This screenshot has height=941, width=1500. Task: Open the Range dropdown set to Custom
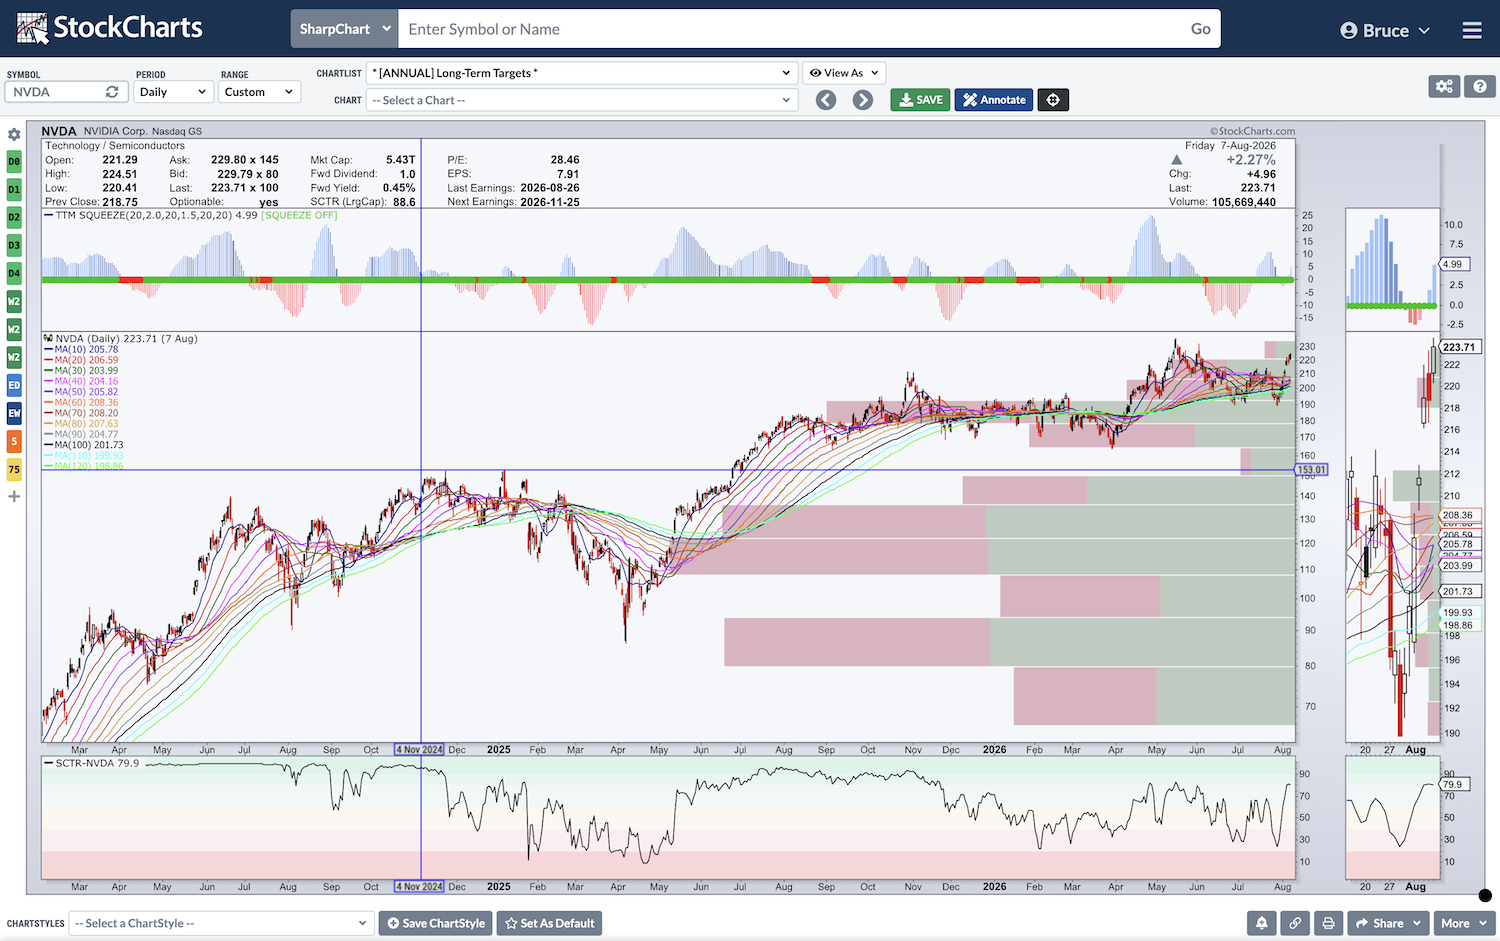(x=259, y=92)
